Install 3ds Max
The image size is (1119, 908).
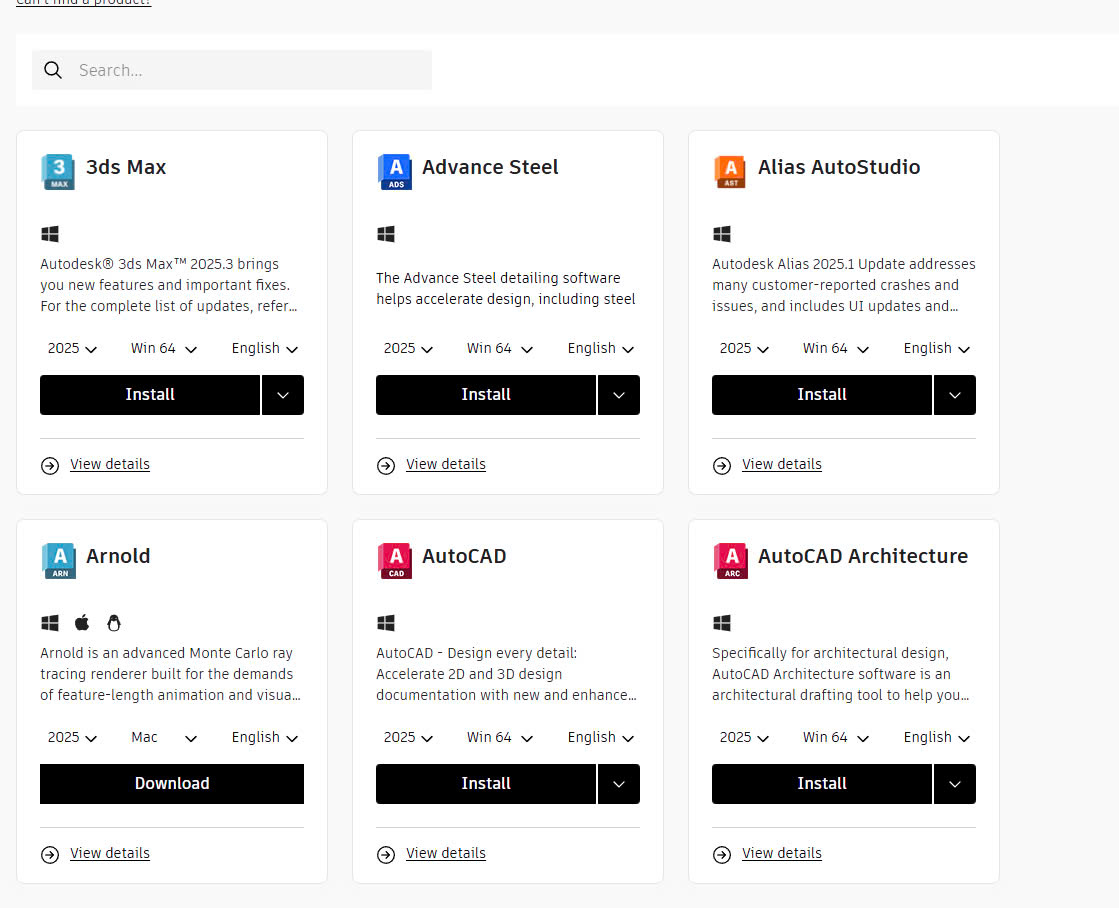tap(150, 395)
